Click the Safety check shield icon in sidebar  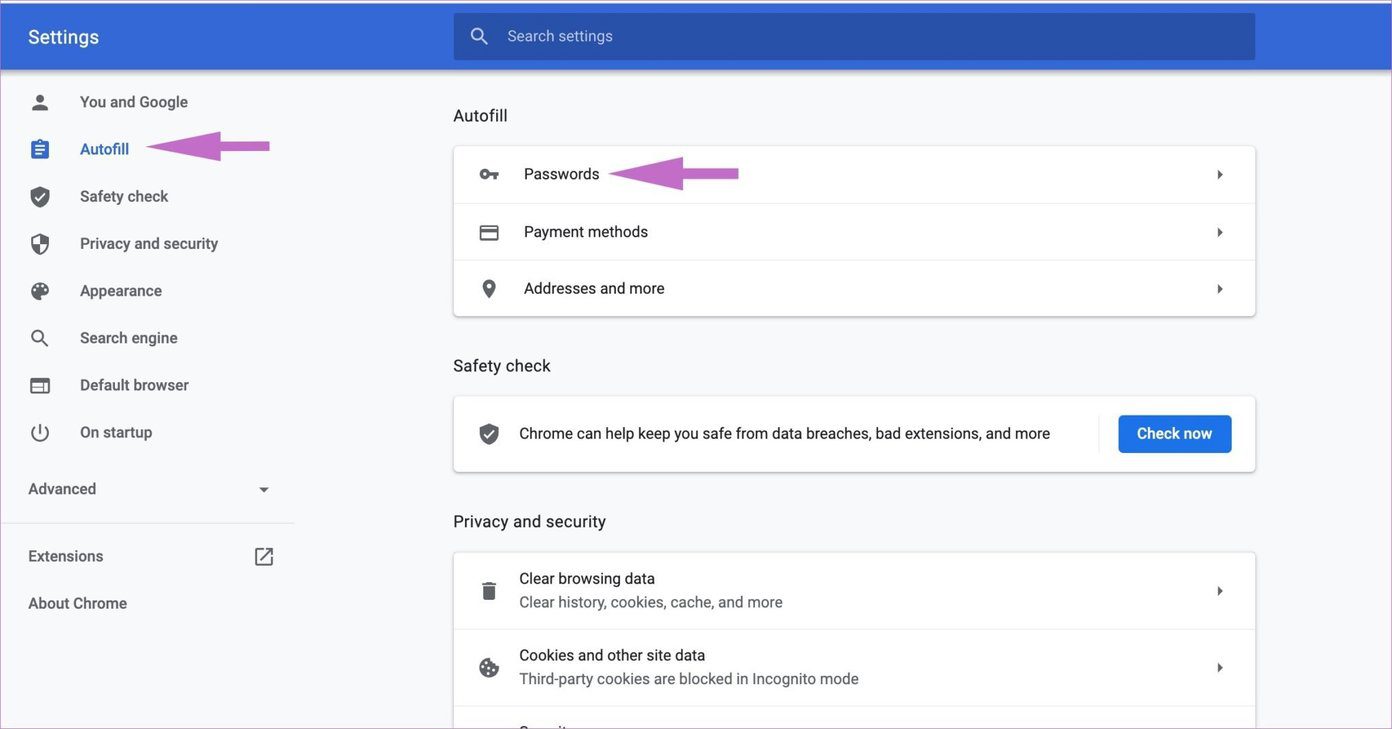coord(40,196)
